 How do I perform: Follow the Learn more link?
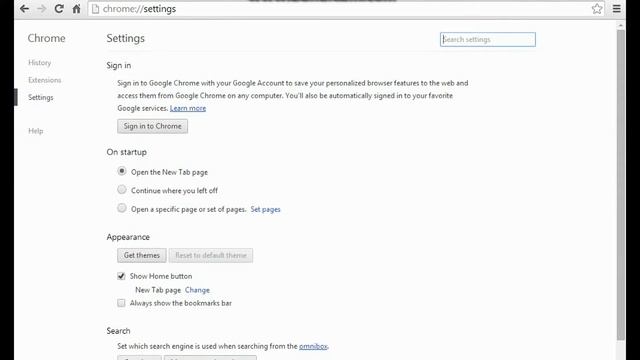188,108
